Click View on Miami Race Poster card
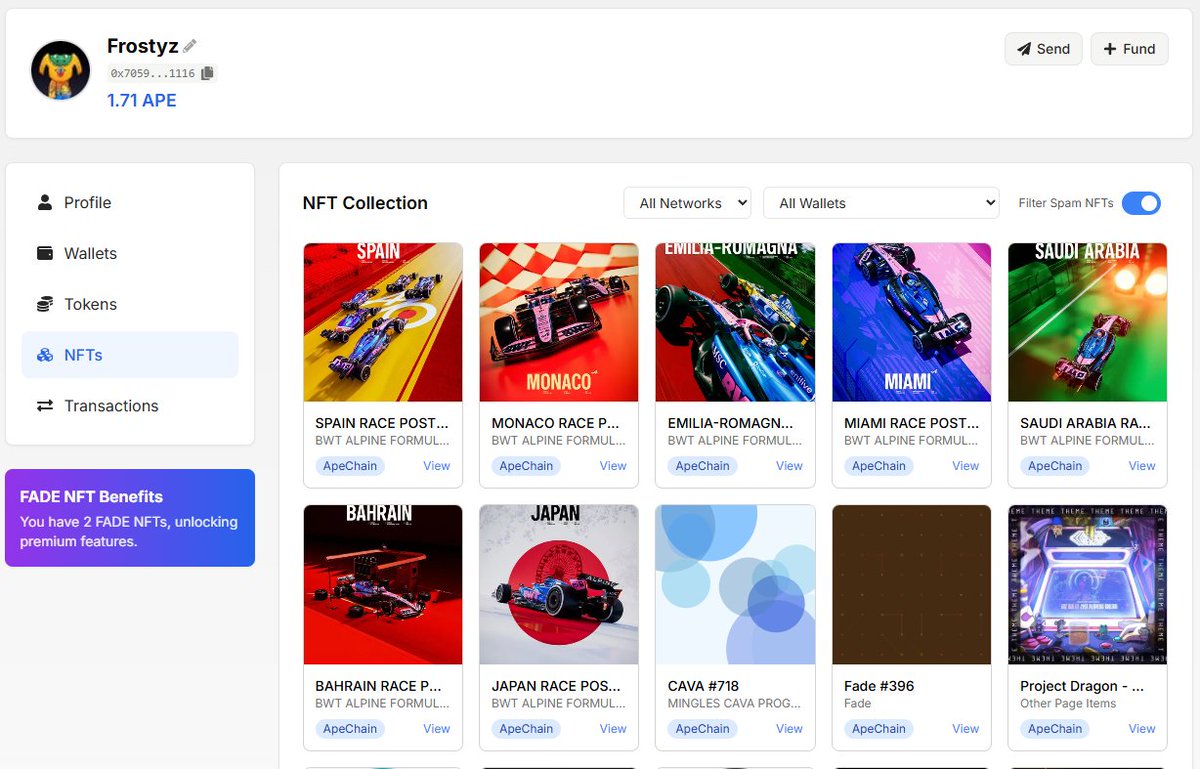Image resolution: width=1200 pixels, height=769 pixels. coord(965,466)
